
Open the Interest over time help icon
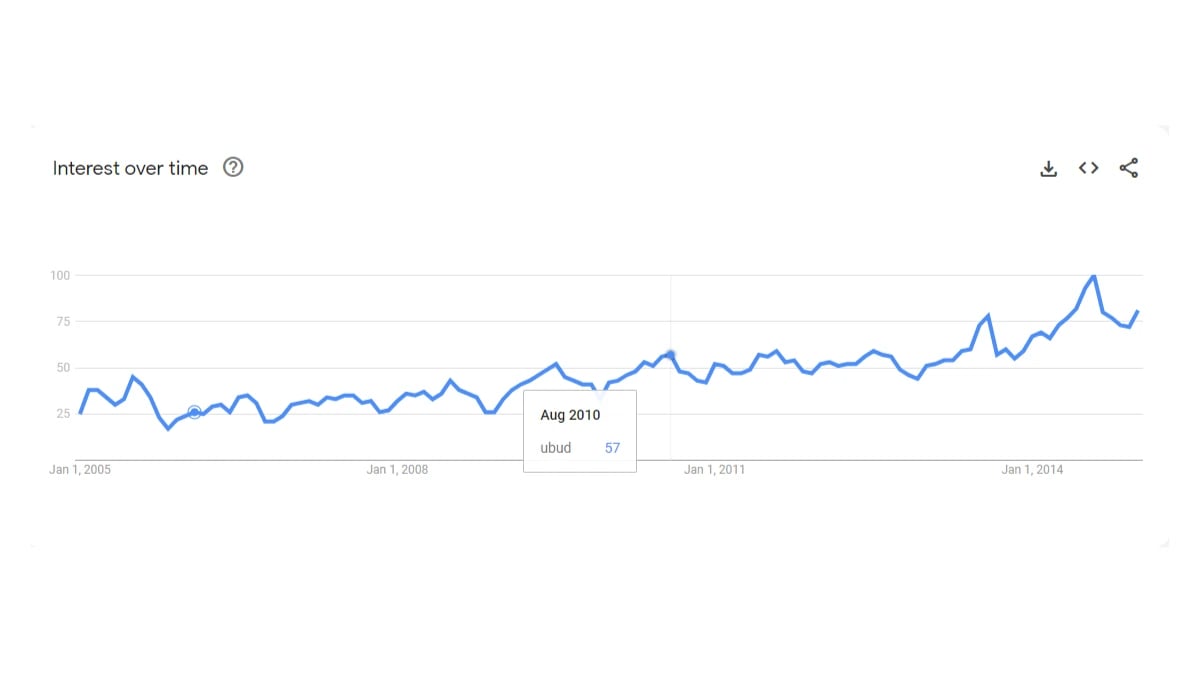point(233,167)
